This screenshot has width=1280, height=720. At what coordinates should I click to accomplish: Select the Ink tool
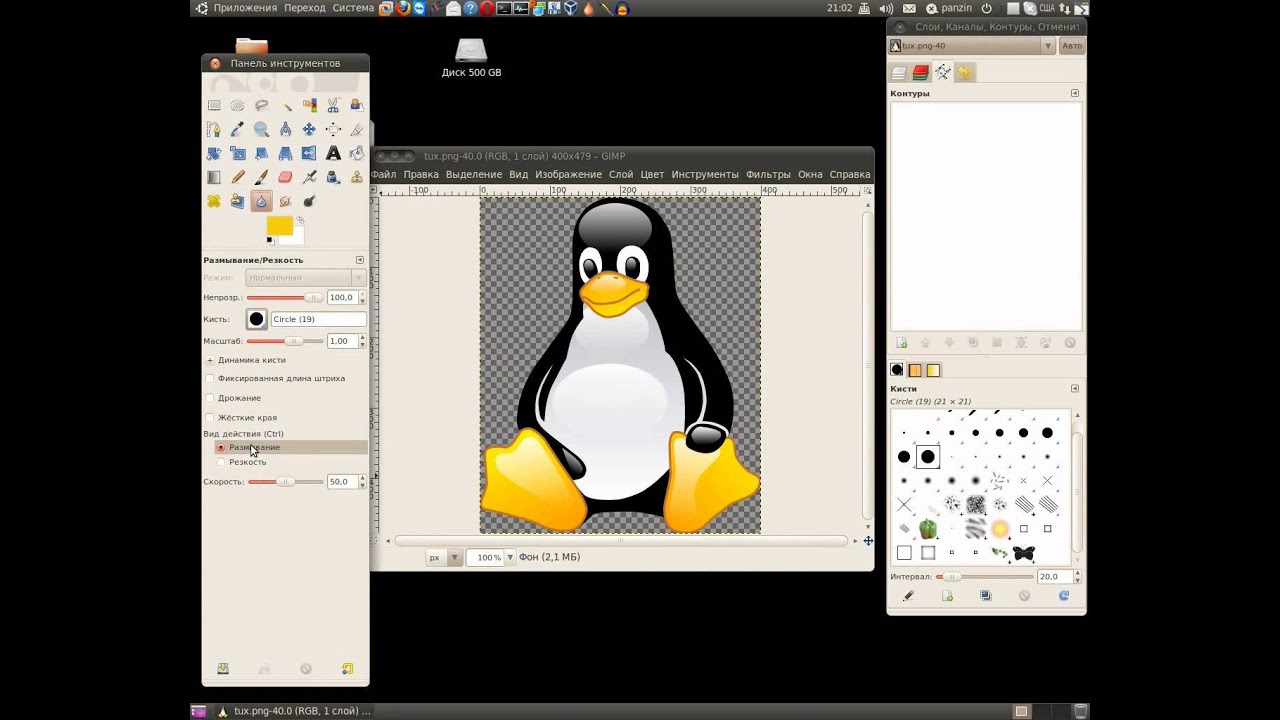(333, 177)
